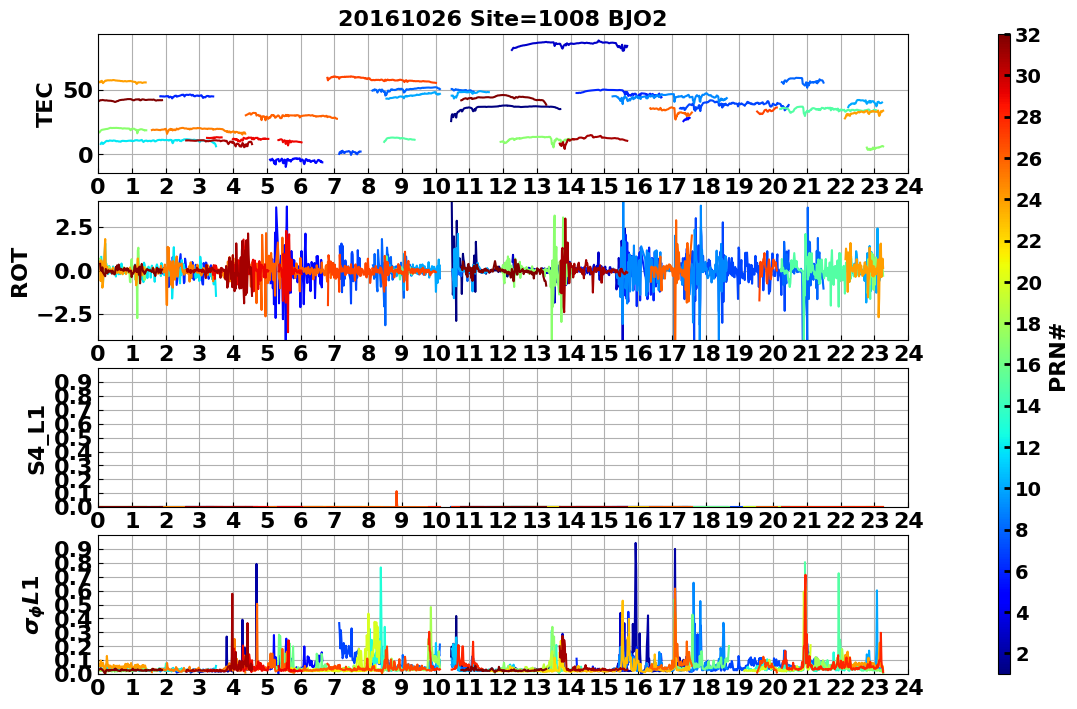Click the colorbar tick label 2

click(1022, 653)
